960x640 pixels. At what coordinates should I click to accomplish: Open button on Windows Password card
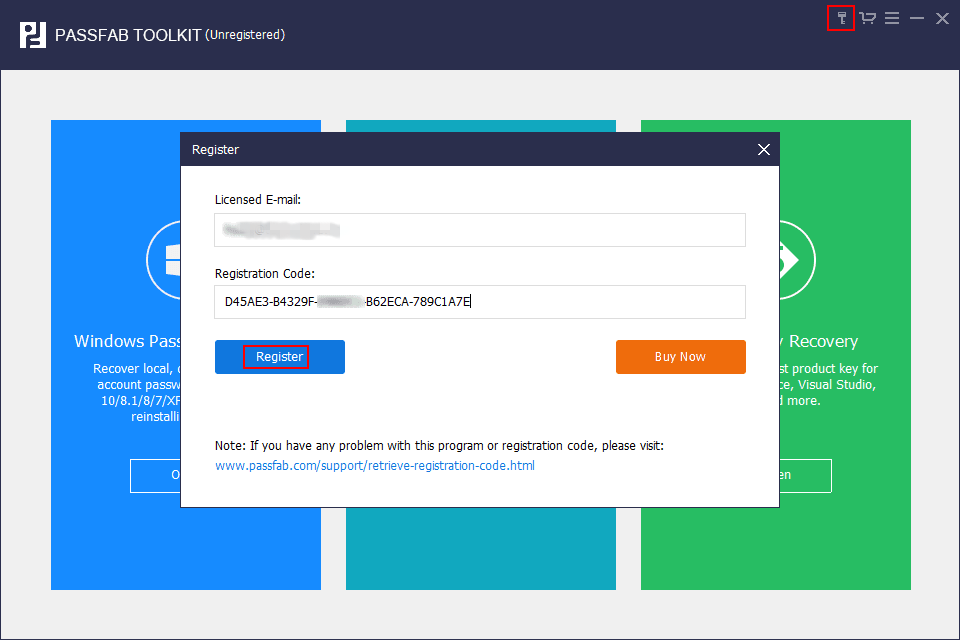pos(156,475)
